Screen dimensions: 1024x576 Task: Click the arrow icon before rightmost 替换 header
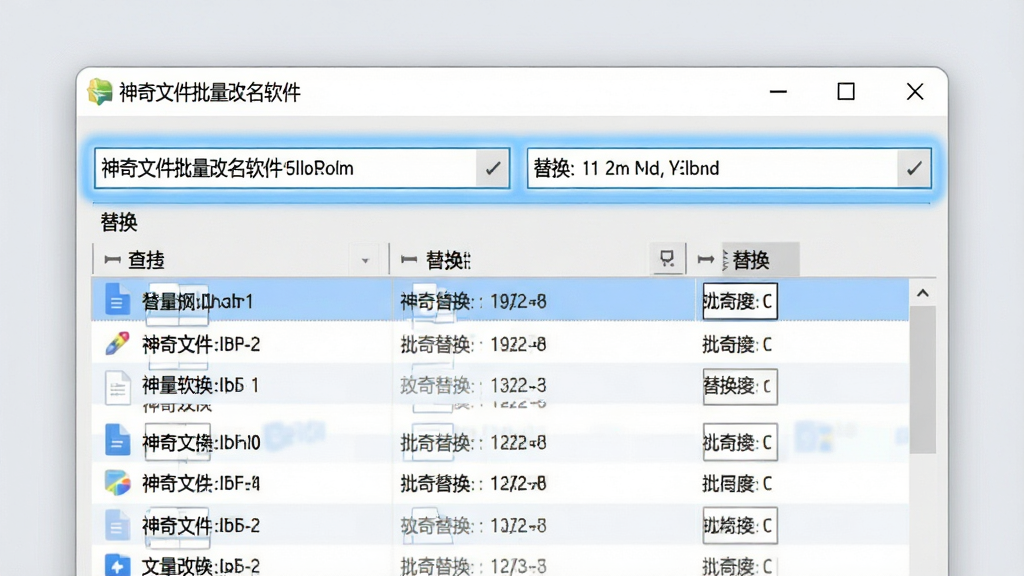[705, 260]
